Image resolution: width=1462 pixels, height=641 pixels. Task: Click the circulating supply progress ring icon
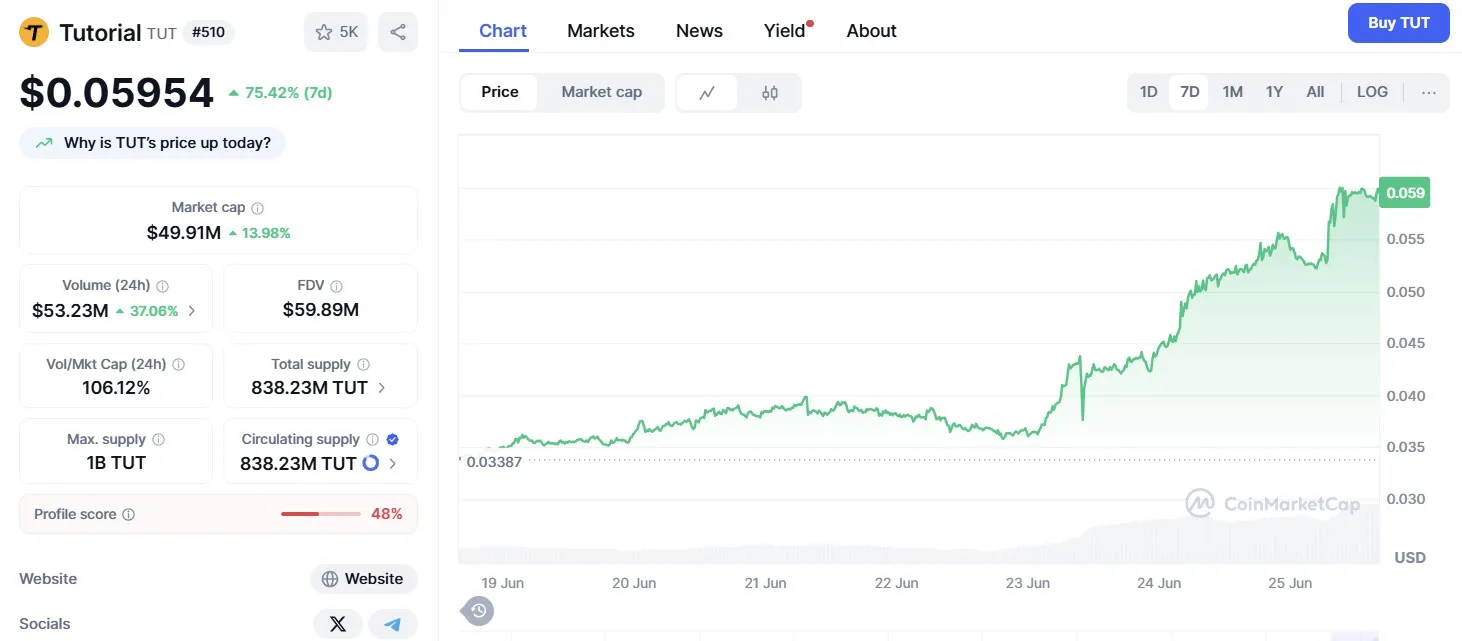370,463
